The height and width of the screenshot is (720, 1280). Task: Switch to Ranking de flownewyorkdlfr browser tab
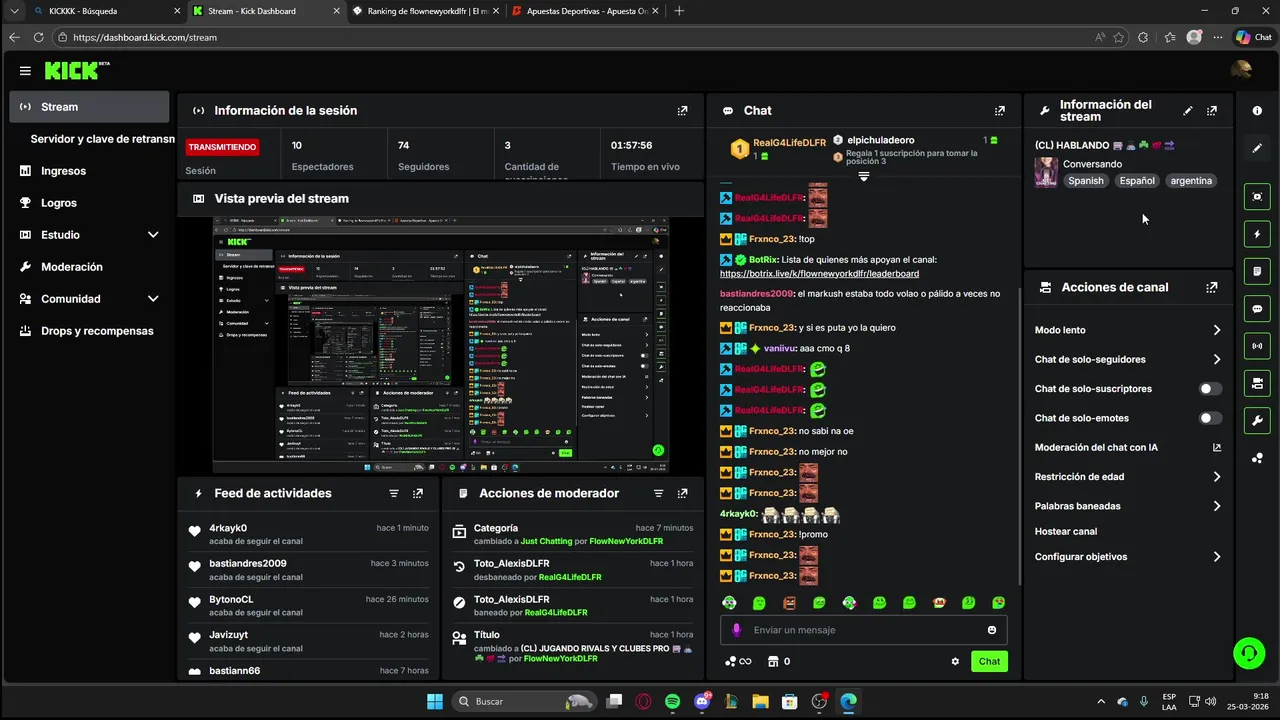coord(425,11)
